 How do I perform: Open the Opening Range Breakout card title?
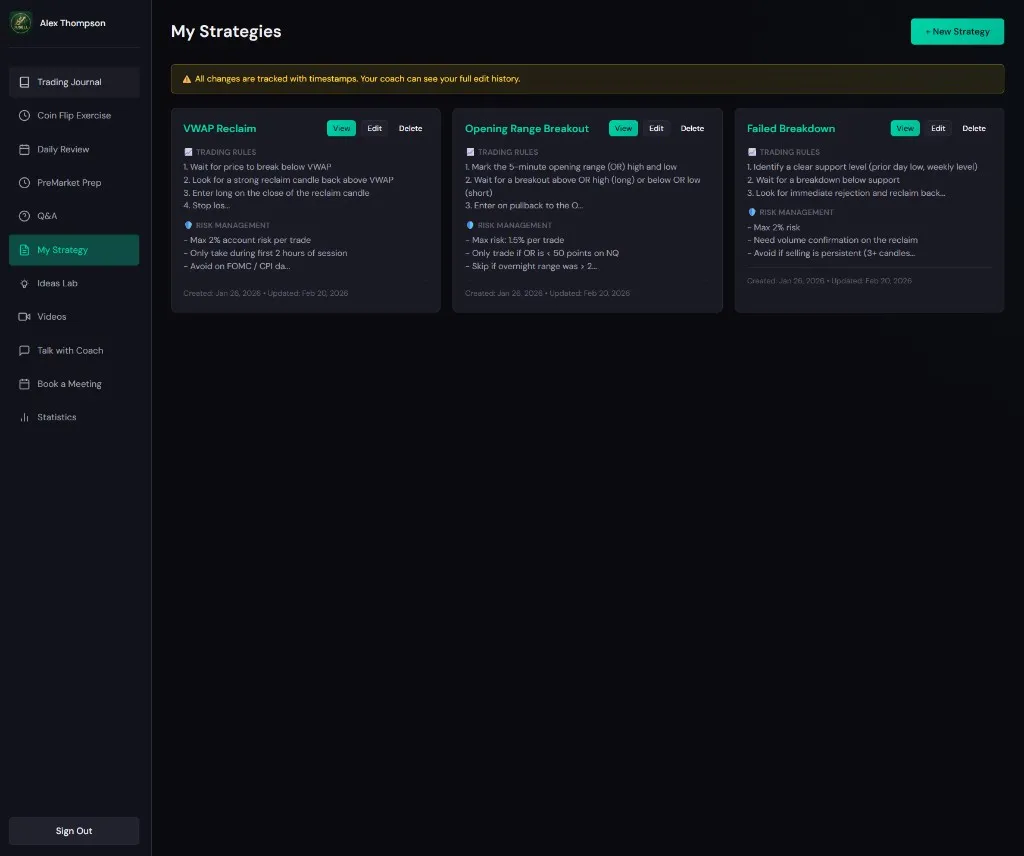[527, 128]
